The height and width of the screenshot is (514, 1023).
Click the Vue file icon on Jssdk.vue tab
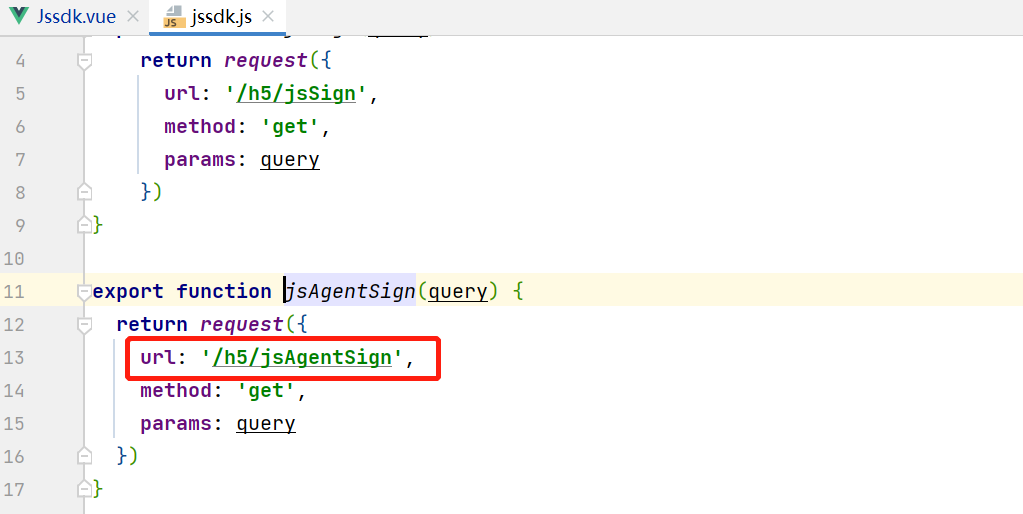click(x=20, y=16)
